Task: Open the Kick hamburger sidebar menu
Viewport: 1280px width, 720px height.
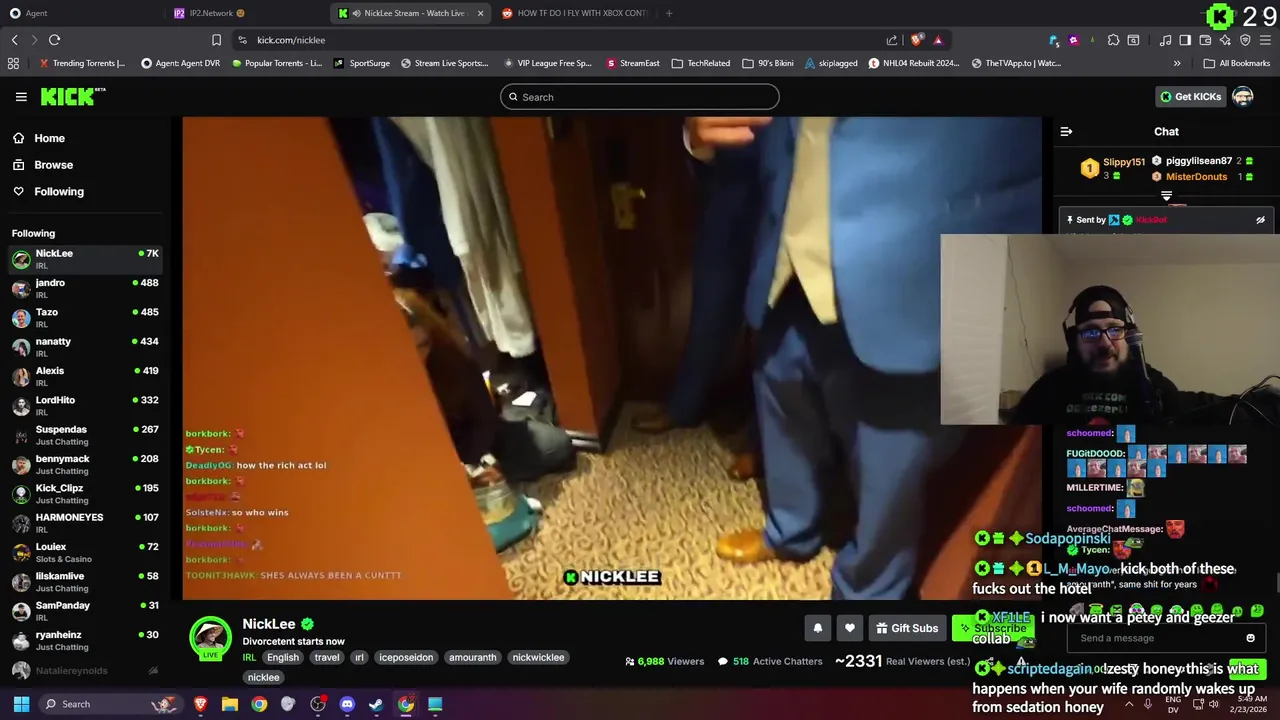Action: (x=21, y=97)
